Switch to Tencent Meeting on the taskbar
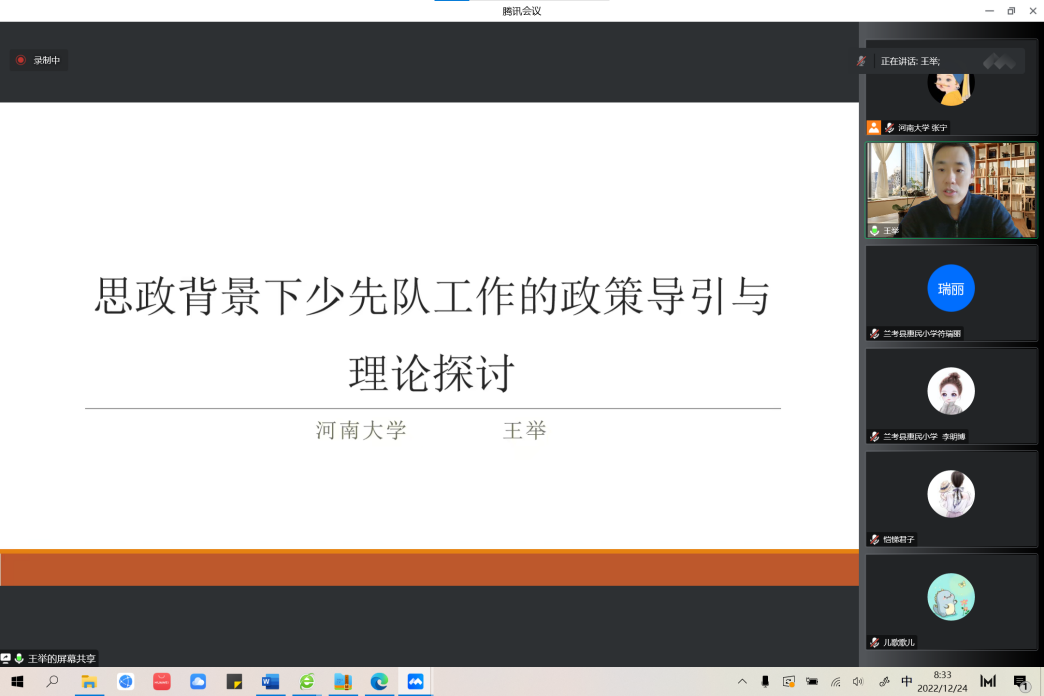 click(415, 681)
